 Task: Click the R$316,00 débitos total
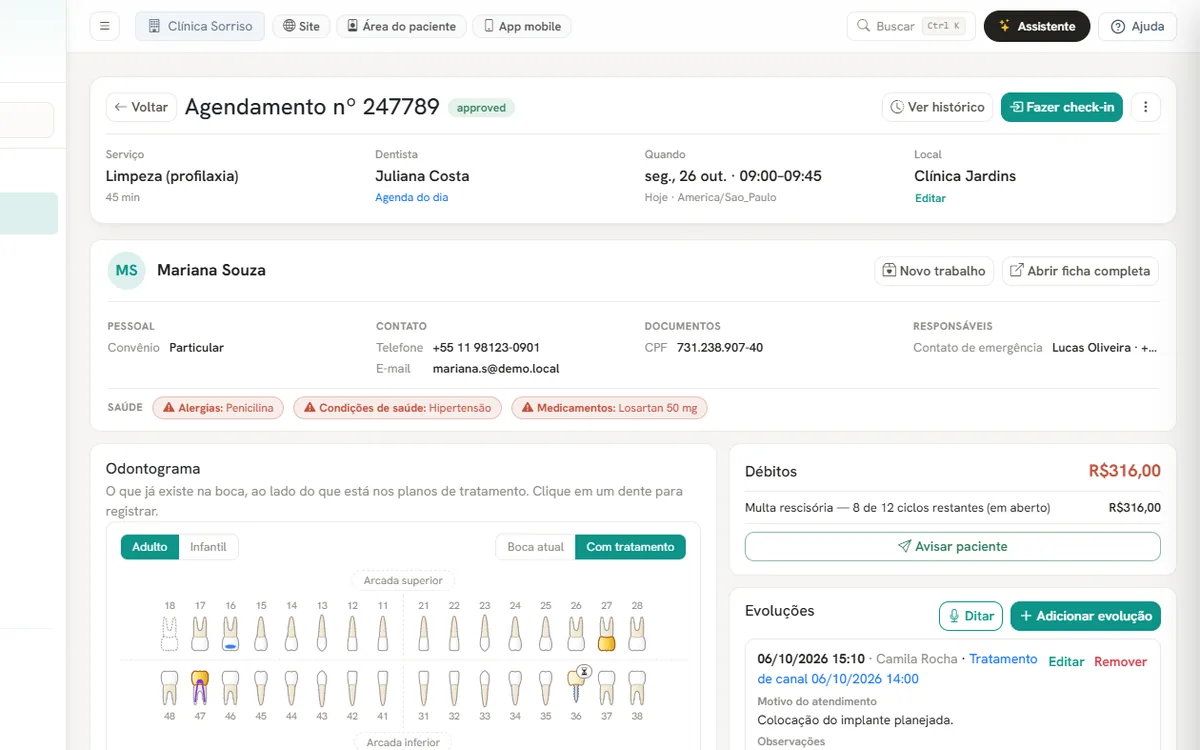[1125, 471]
